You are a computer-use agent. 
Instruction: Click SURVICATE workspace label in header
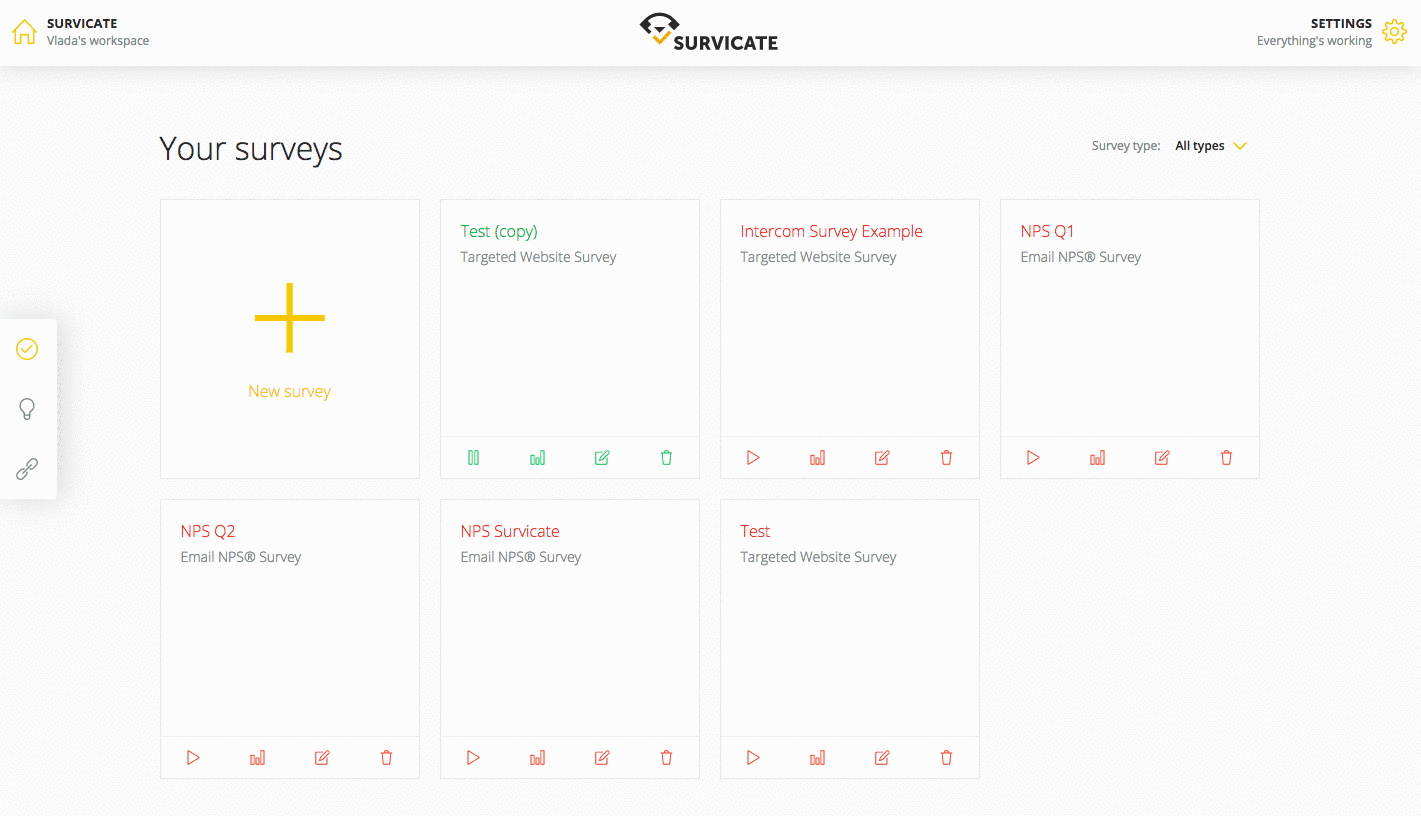[x=82, y=23]
